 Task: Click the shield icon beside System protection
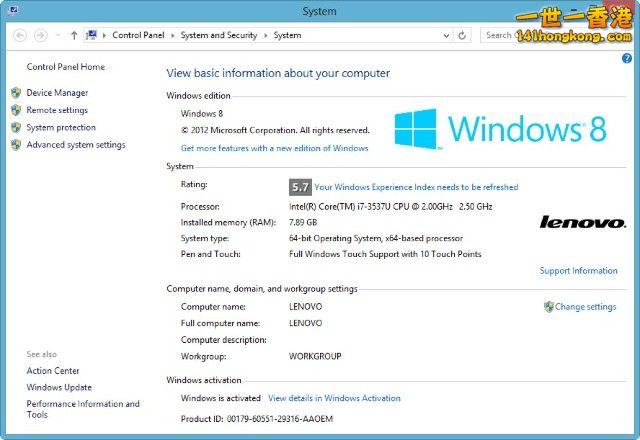click(x=16, y=127)
